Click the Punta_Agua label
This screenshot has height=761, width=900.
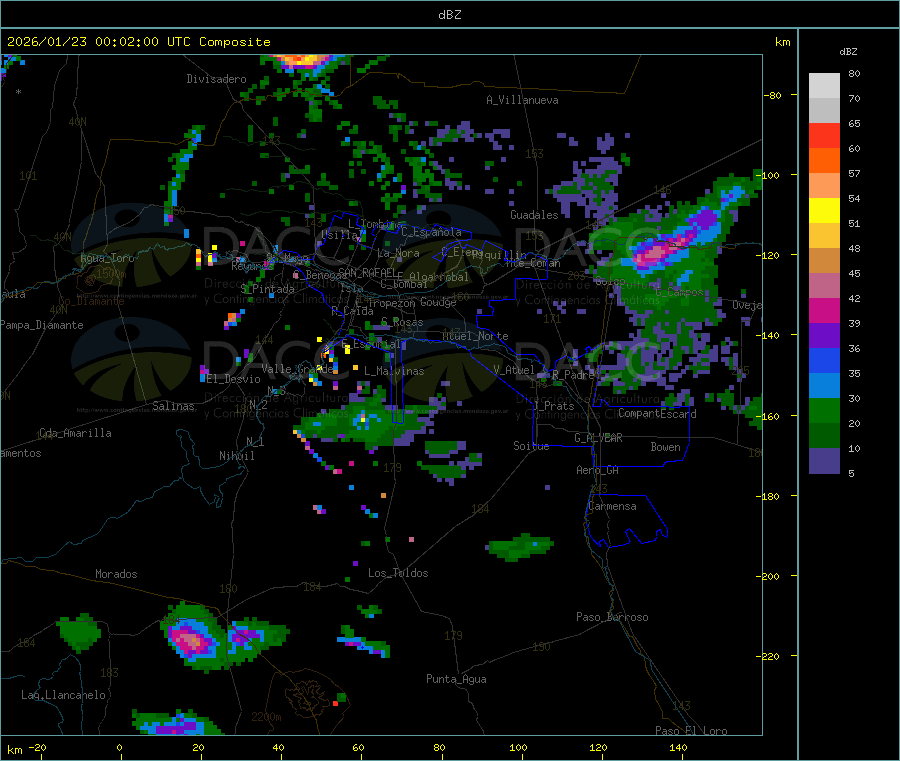coord(456,679)
